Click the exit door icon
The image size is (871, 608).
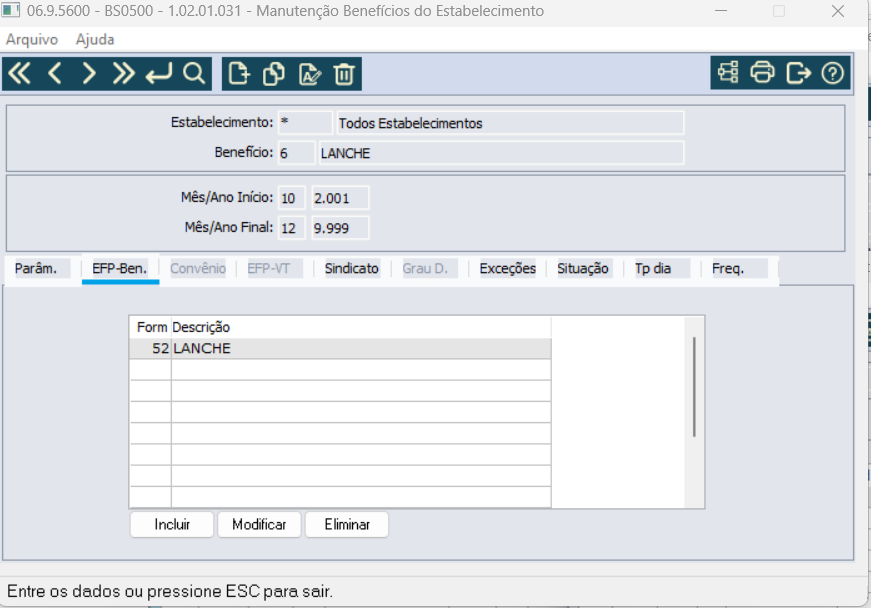(798, 73)
